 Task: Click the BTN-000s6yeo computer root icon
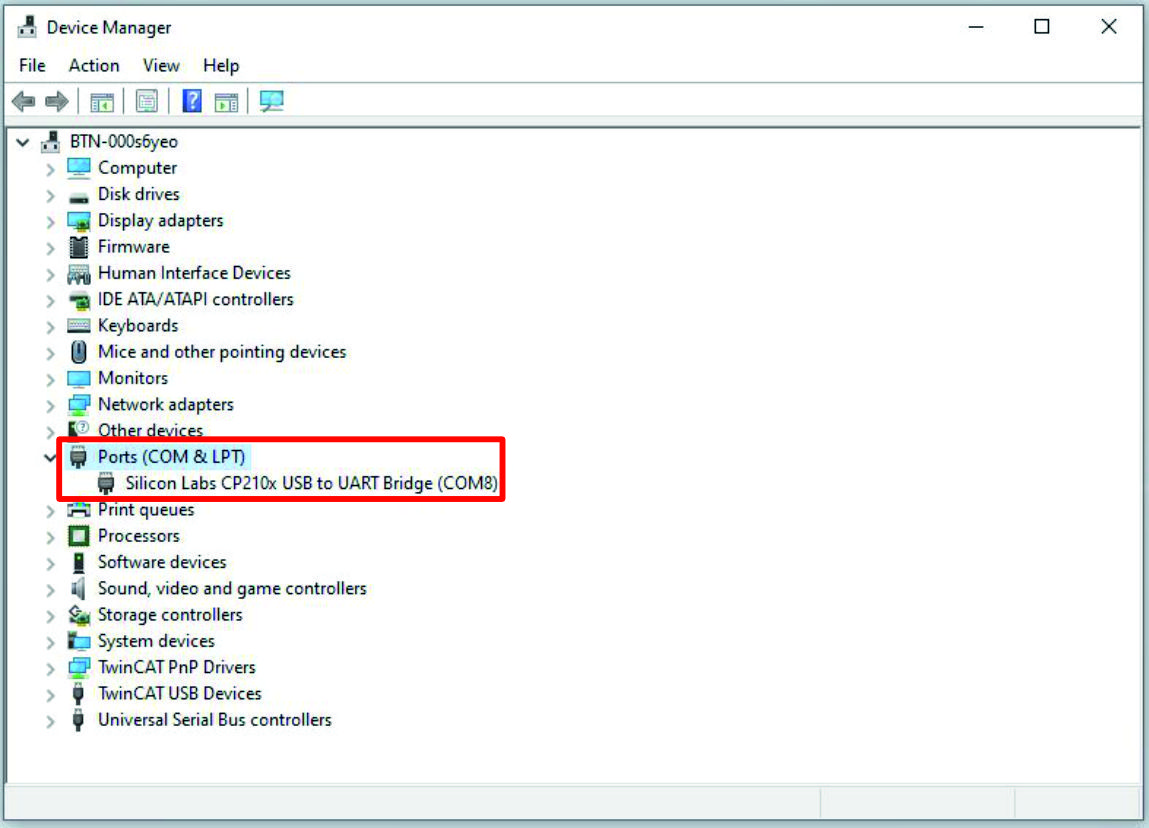(51, 141)
